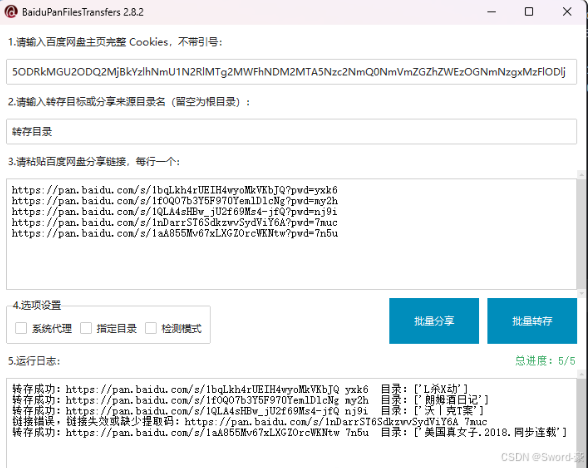Click the BaiduPanFilesTransfers app icon

[11, 12]
